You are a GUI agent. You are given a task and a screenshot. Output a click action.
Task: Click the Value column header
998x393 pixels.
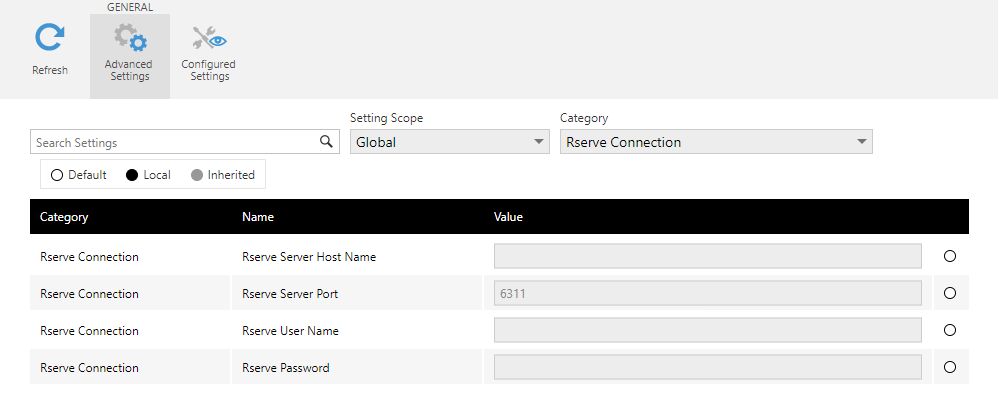508,217
